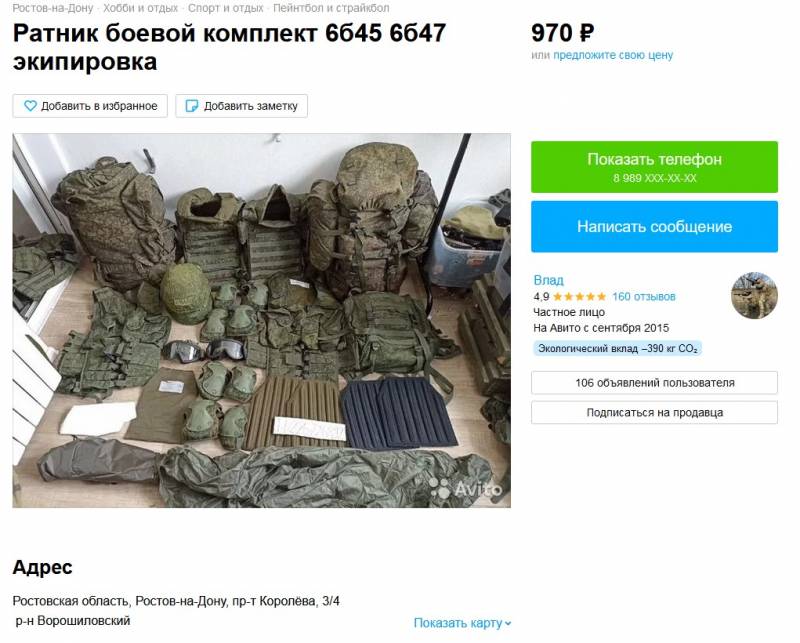Select Пейнтбол и страйкбол breadcrumb
This screenshot has height=643, width=800.
coord(331,8)
